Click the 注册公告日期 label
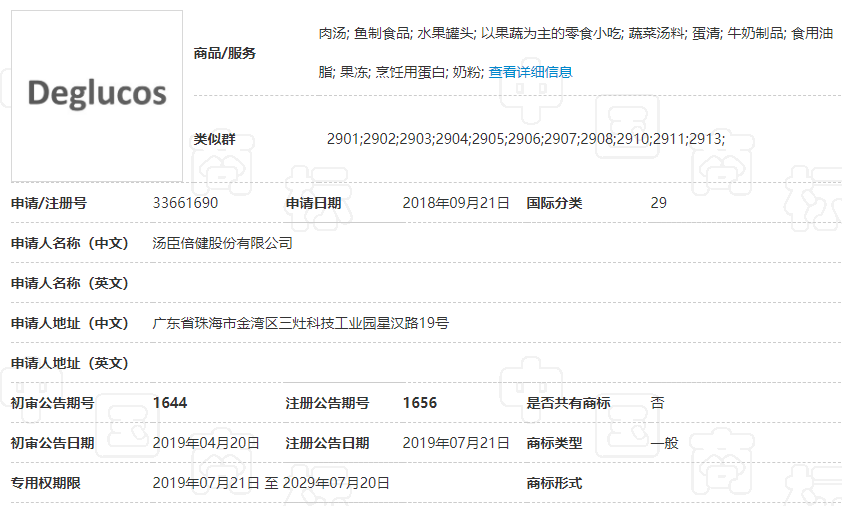This screenshot has width=842, height=506. point(328,443)
